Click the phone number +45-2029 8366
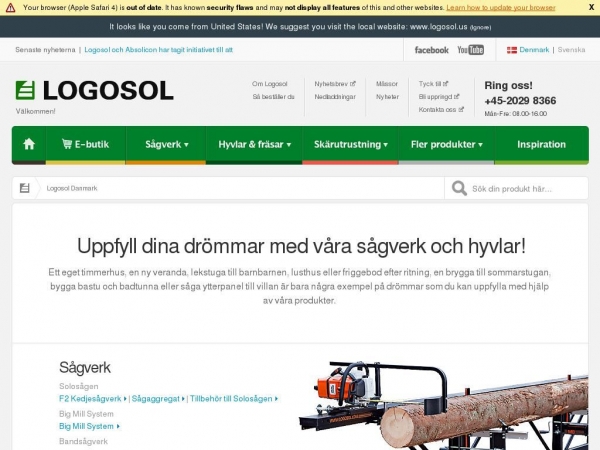This screenshot has width=600, height=450. click(520, 101)
